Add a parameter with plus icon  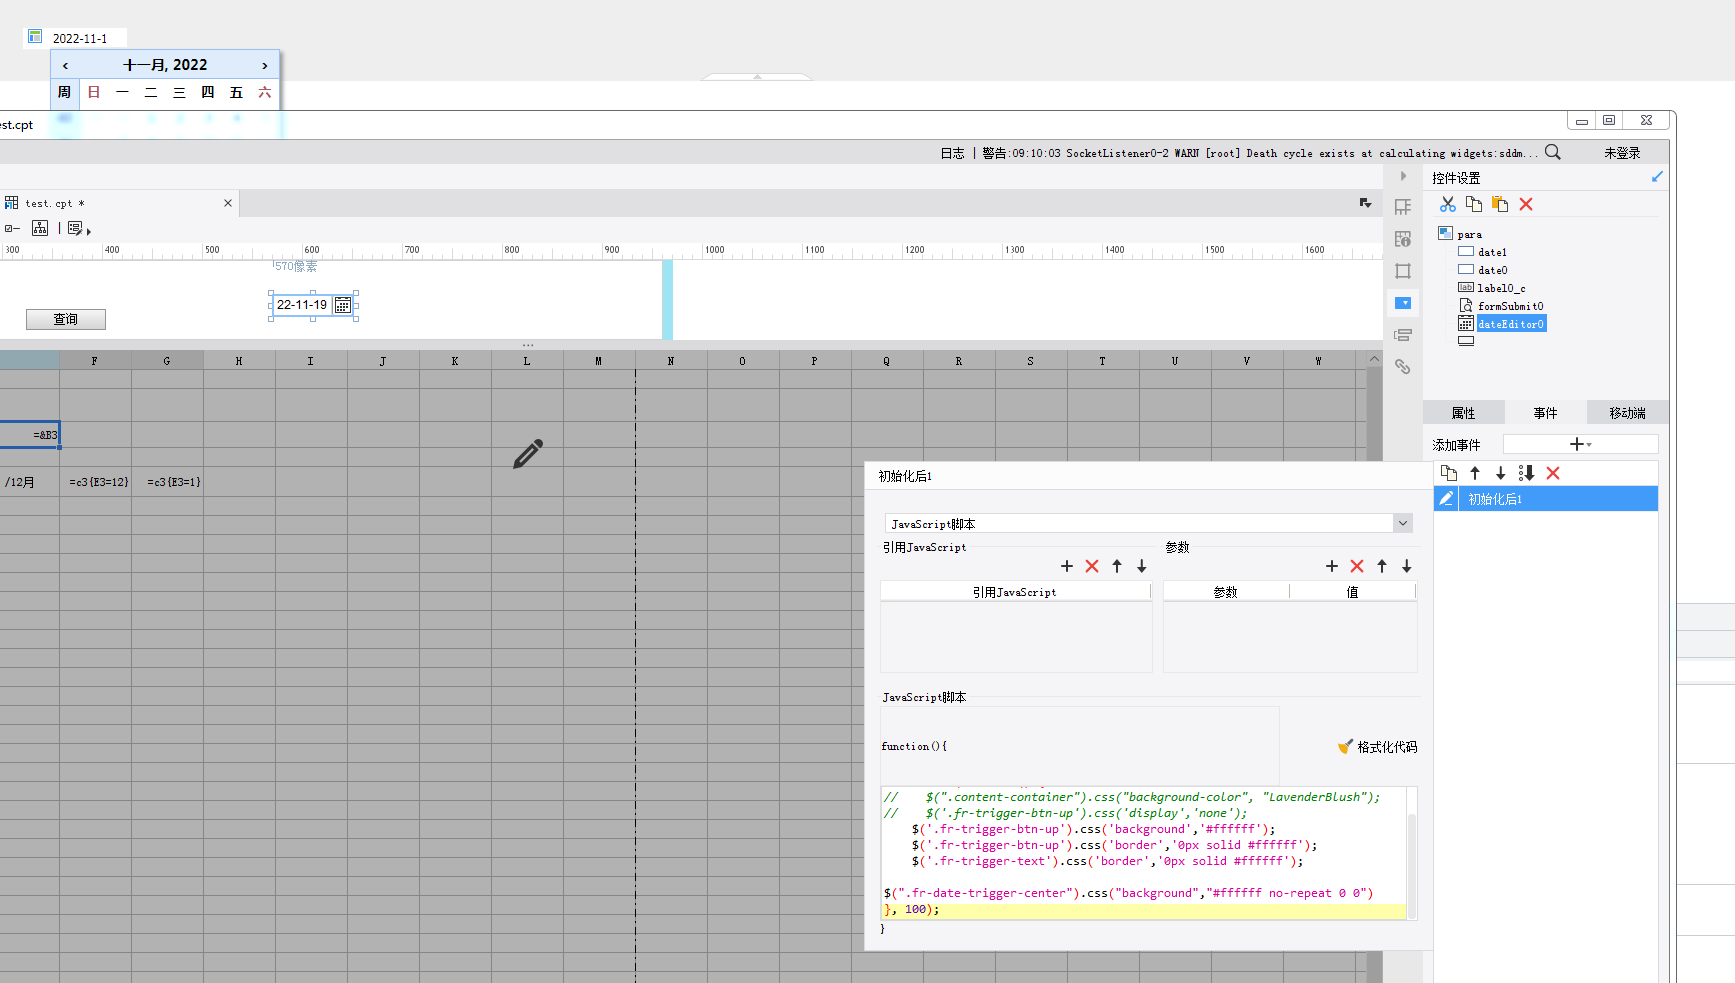click(1332, 566)
